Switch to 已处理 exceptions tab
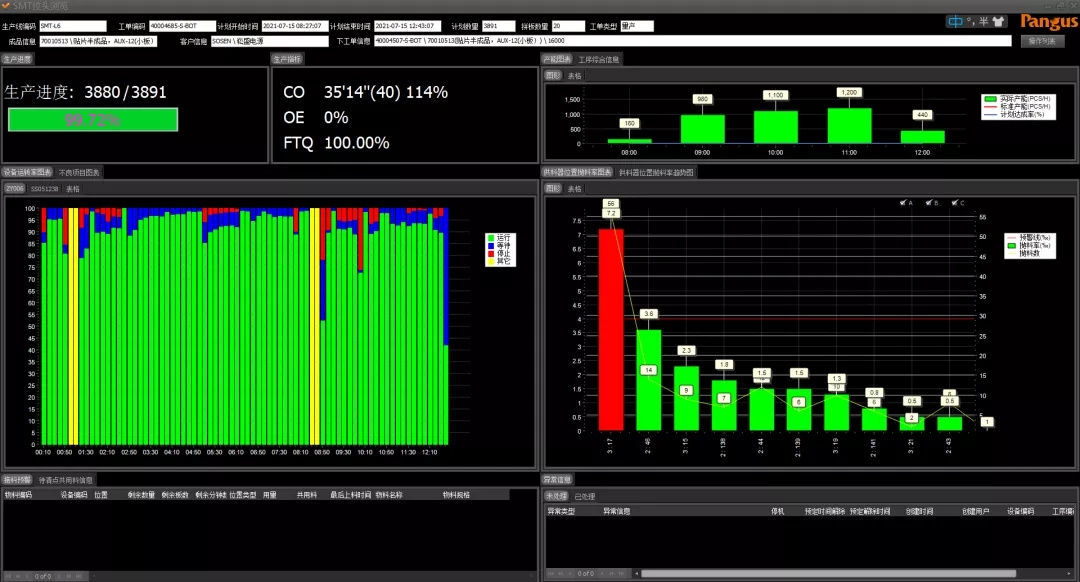Viewport: 1080px width, 582px height. click(x=584, y=496)
